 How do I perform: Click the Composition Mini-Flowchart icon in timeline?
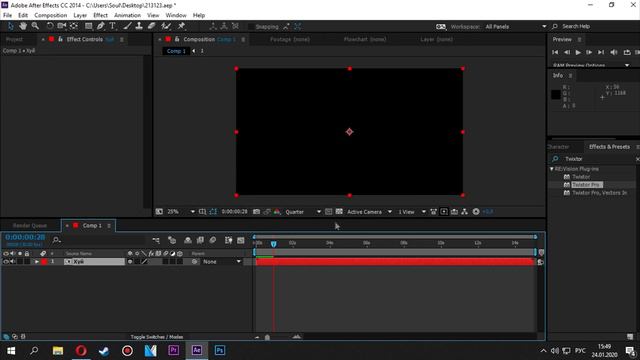[156, 240]
